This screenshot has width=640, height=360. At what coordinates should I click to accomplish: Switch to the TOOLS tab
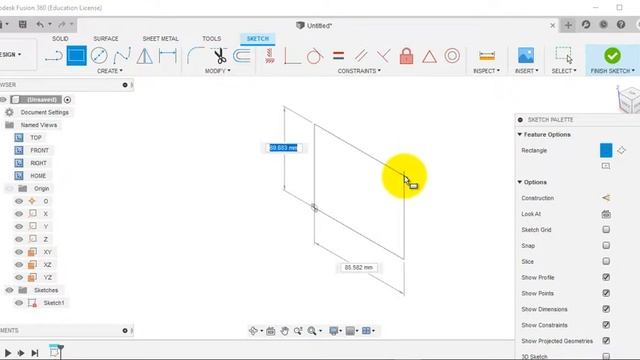click(x=211, y=38)
